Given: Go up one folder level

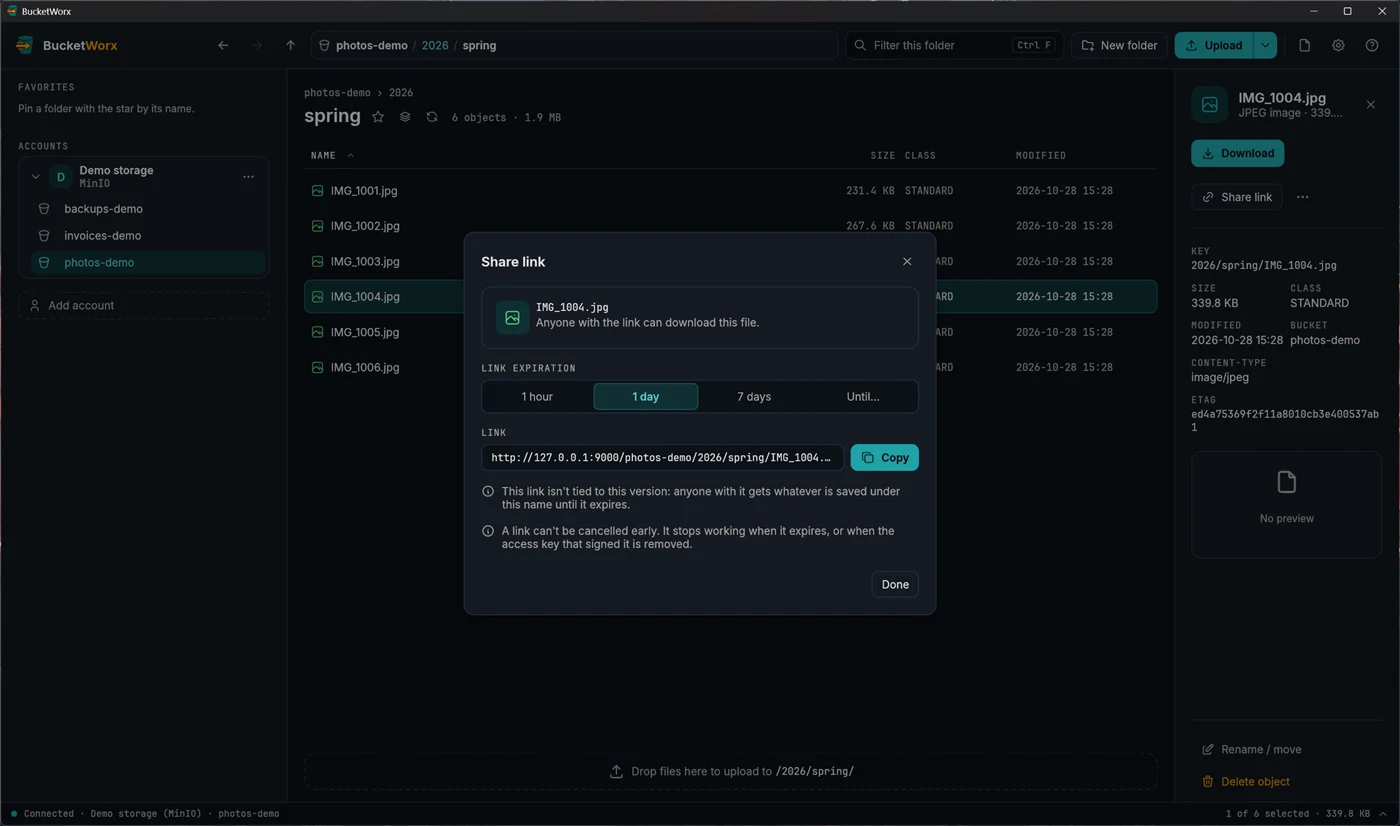Looking at the screenshot, I should [x=290, y=45].
